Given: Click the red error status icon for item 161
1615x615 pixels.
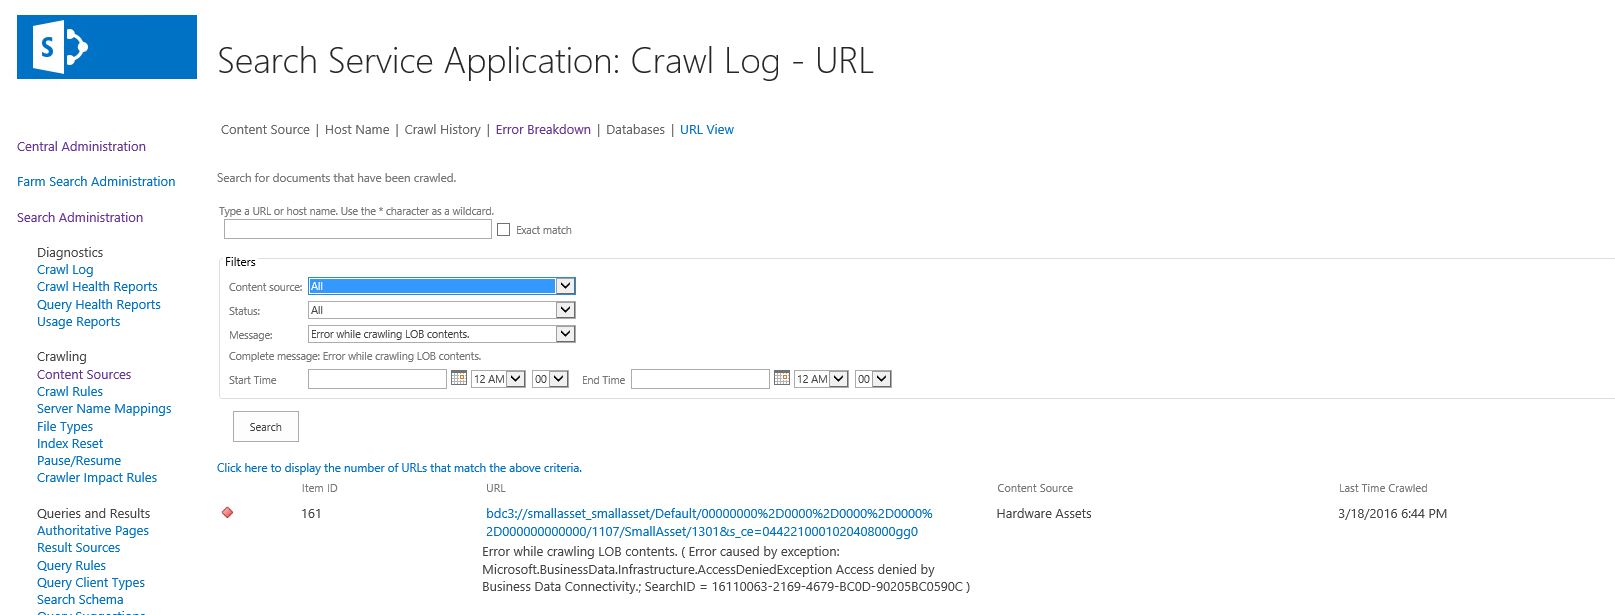Looking at the screenshot, I should [227, 513].
